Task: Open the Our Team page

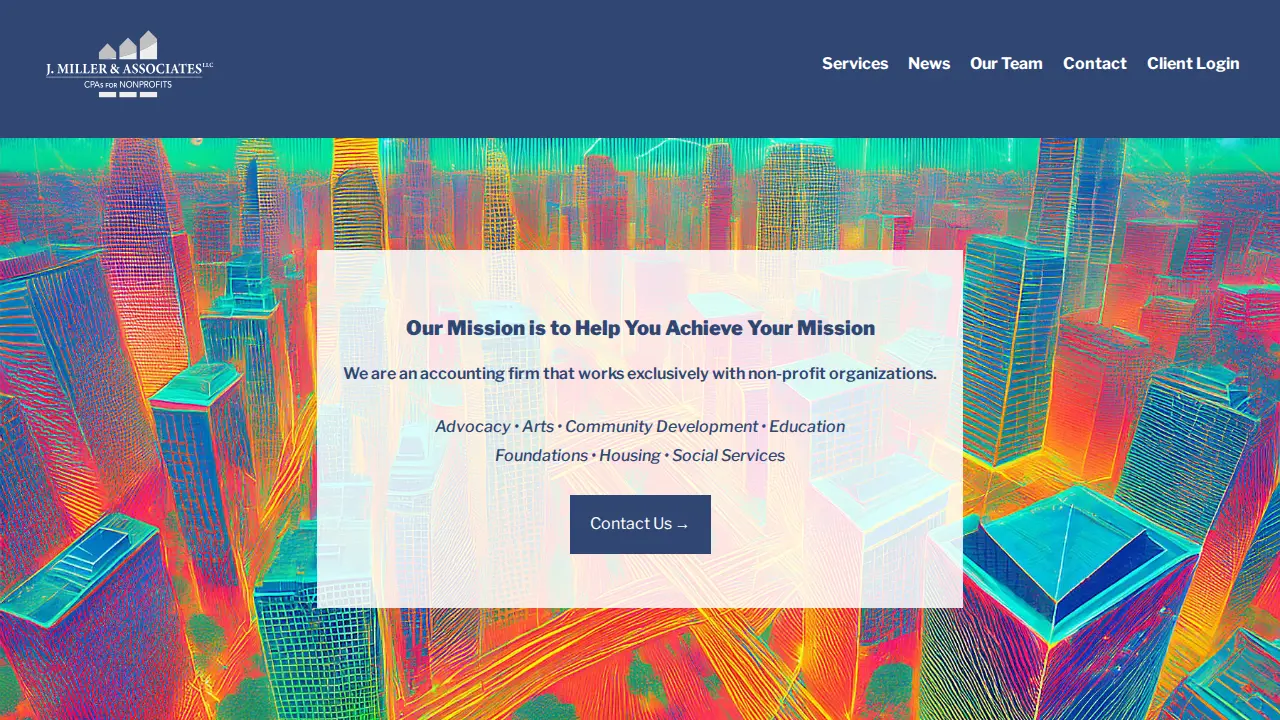Action: point(1006,64)
